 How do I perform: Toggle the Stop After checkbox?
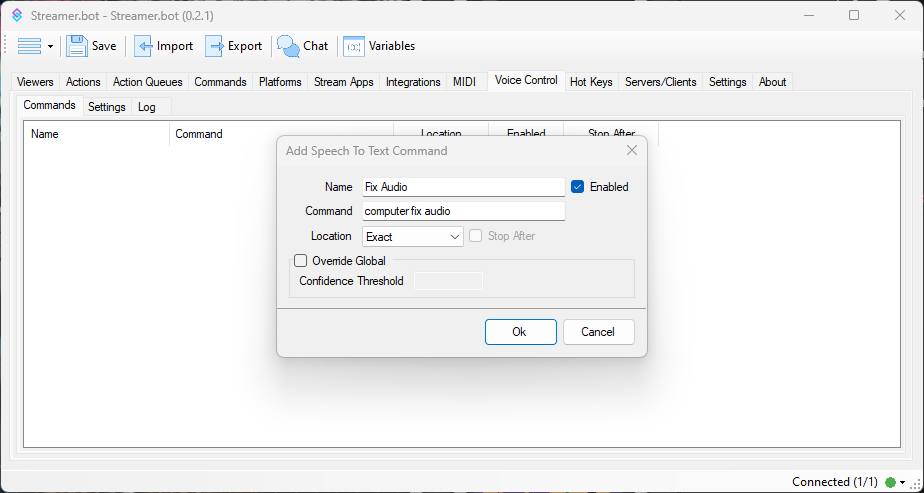tap(477, 237)
